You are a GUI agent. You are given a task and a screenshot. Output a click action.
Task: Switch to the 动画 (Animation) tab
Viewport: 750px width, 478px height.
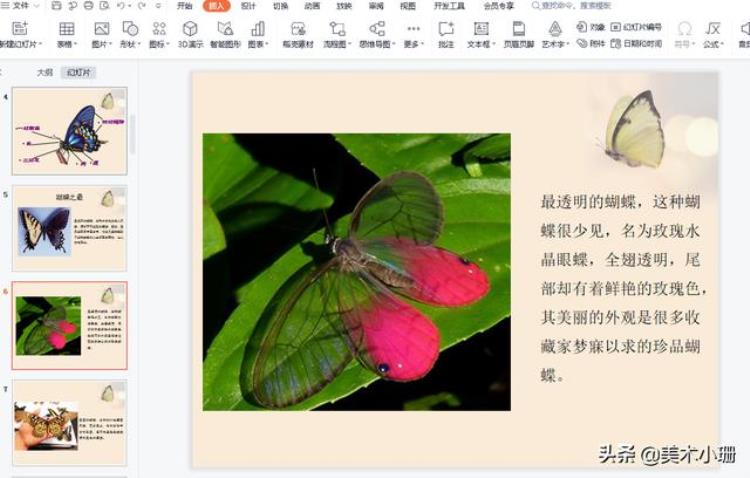[x=312, y=6]
